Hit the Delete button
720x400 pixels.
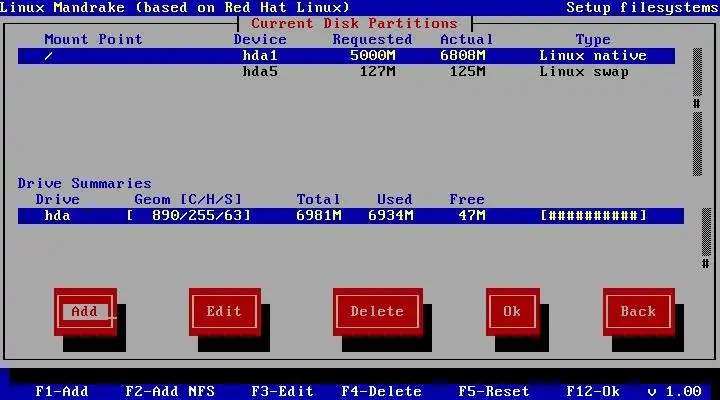pos(377,312)
